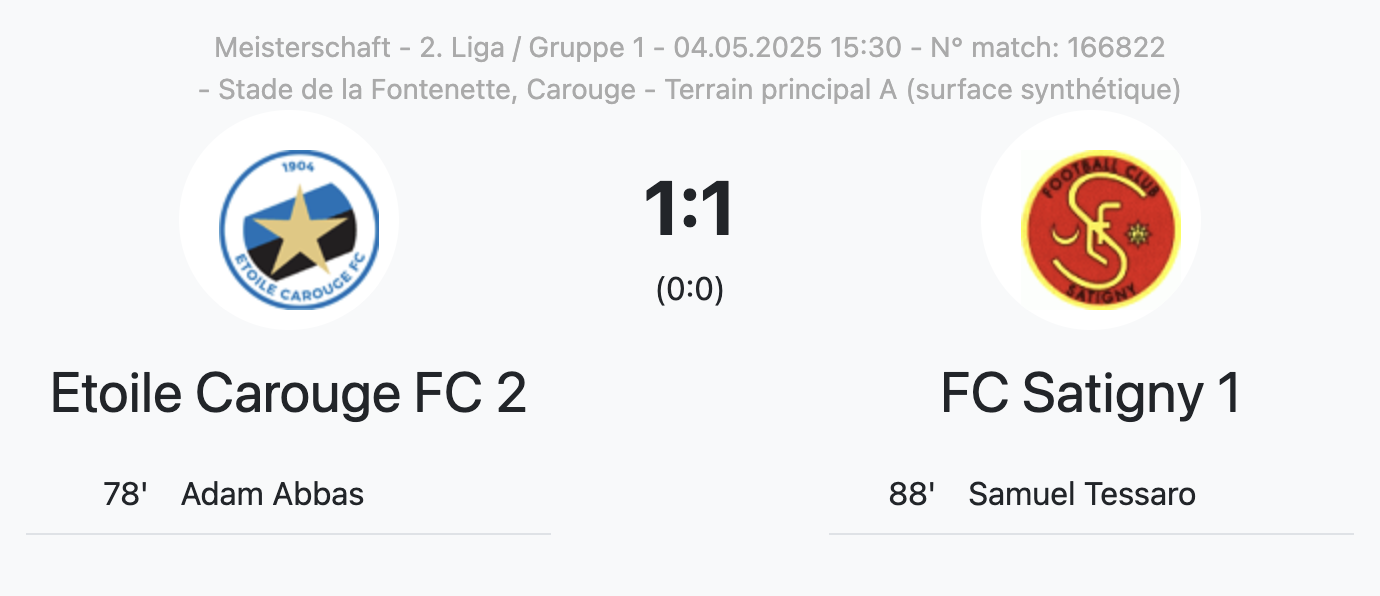
Task: Click the (0:0) halftime score
Action: click(x=689, y=289)
